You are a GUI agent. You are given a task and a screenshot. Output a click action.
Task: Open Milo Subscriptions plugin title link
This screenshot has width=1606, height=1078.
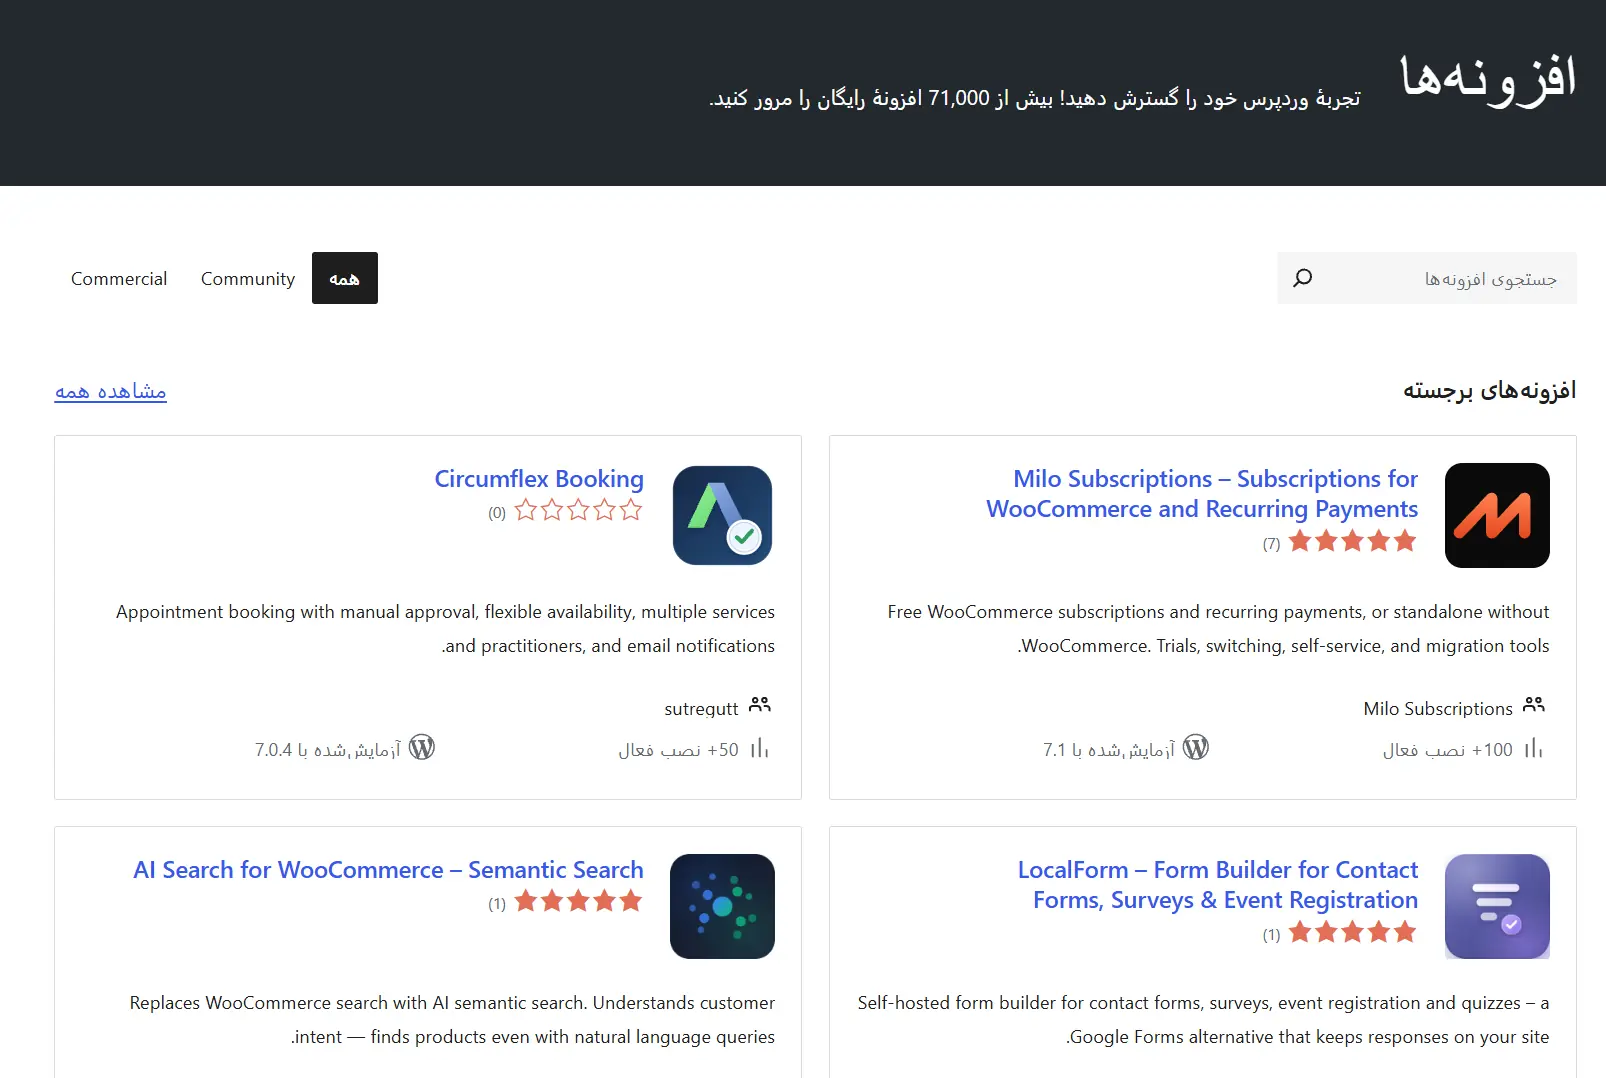point(1202,494)
